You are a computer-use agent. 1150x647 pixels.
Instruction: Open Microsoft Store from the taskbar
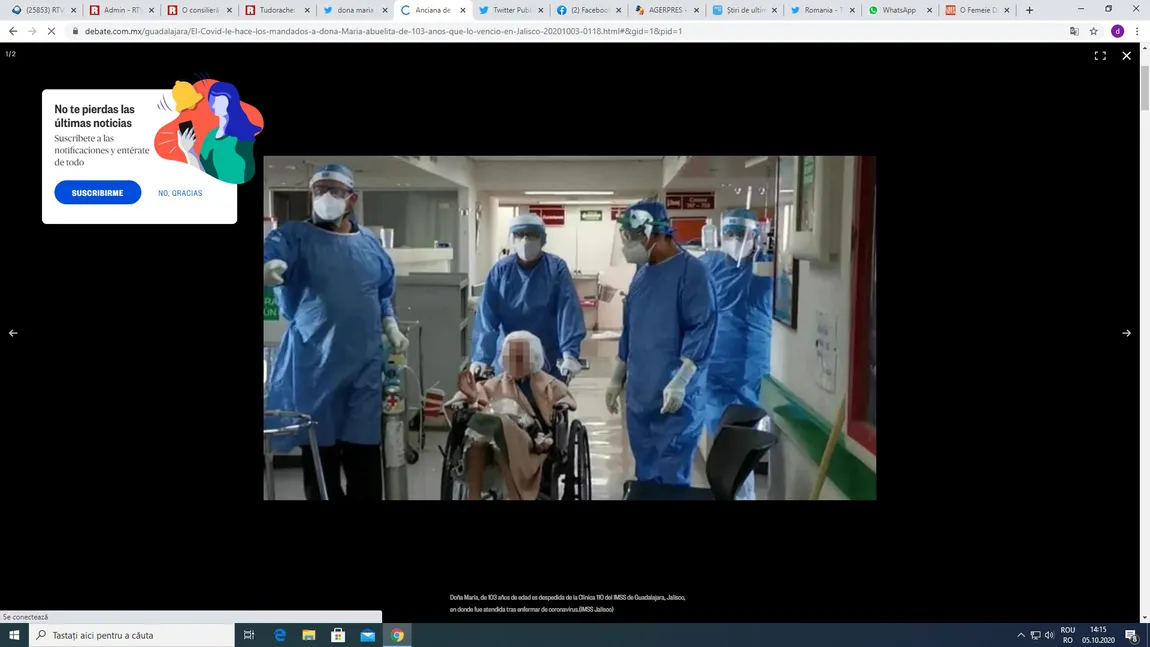coord(338,635)
